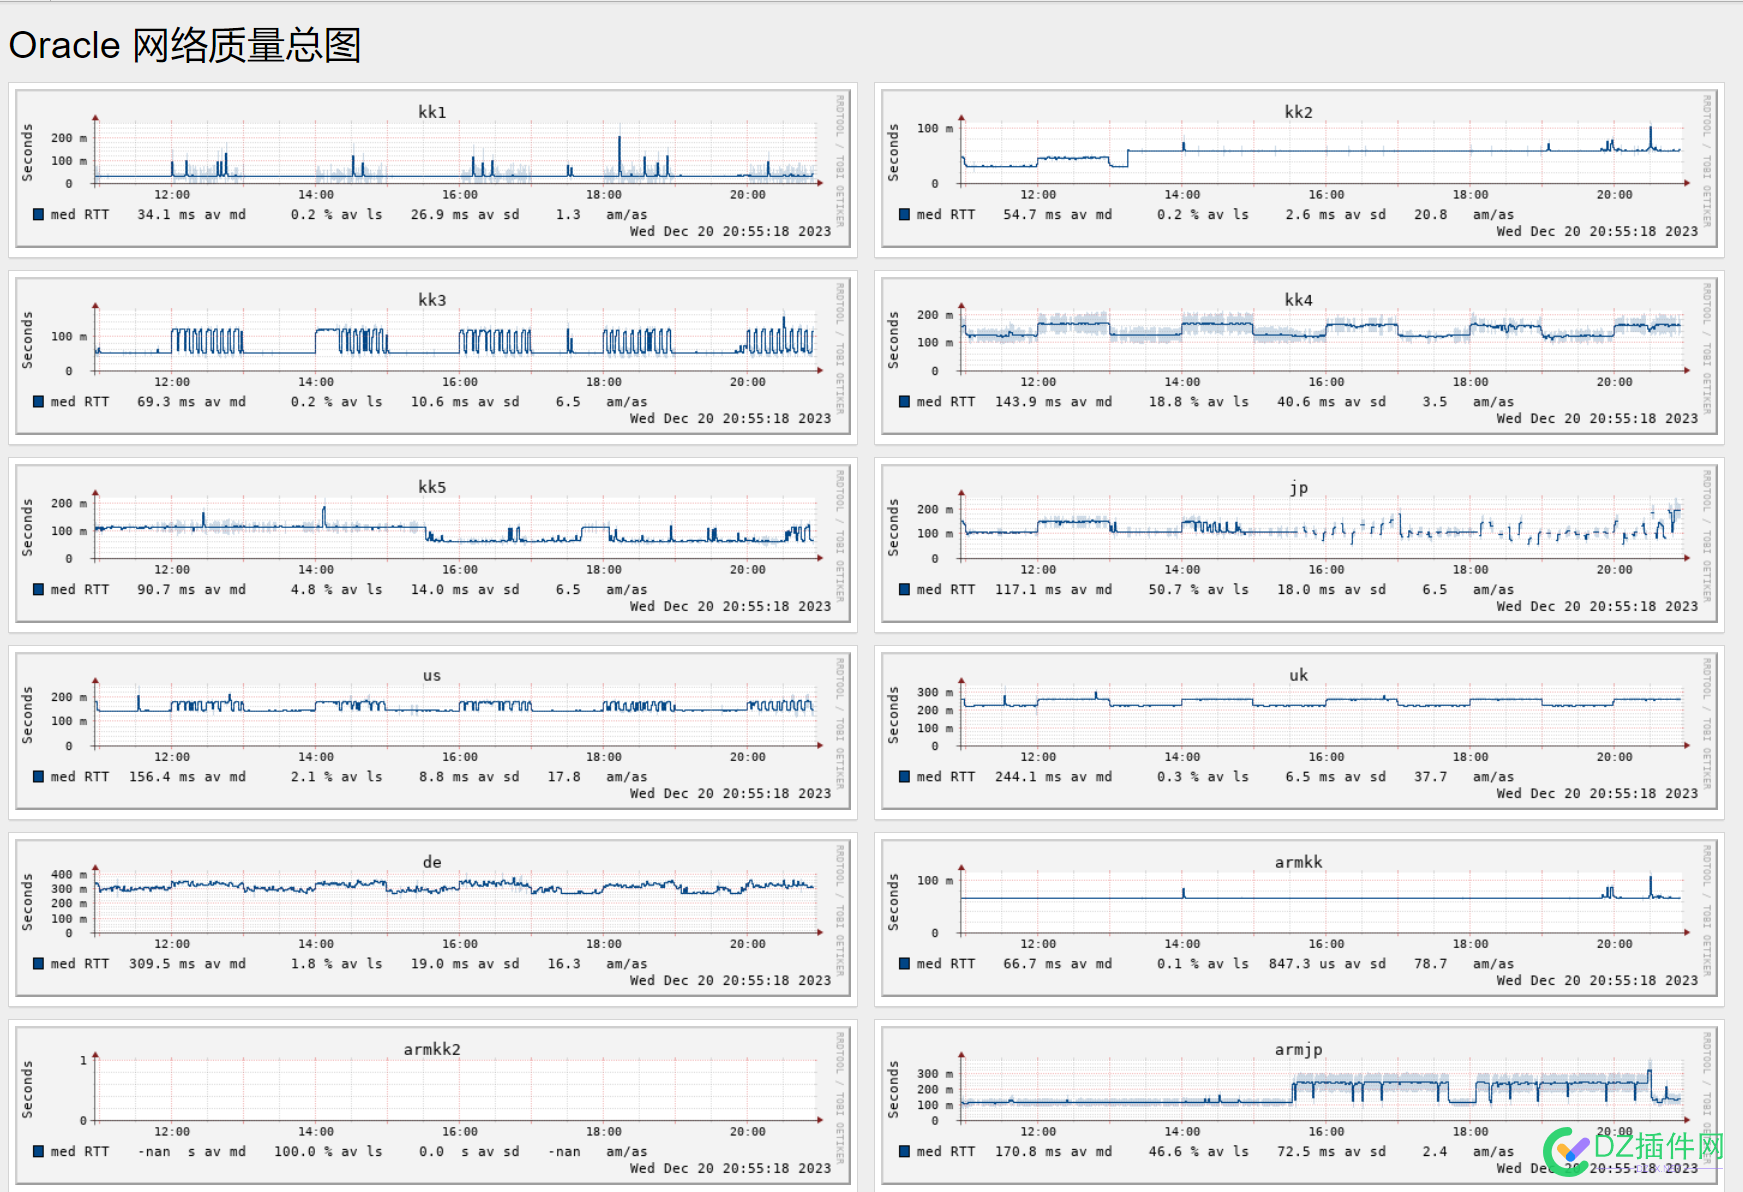The height and width of the screenshot is (1192, 1743).
Task: Click the '50.7 % av ls' loss value under jp
Action: click(1198, 589)
